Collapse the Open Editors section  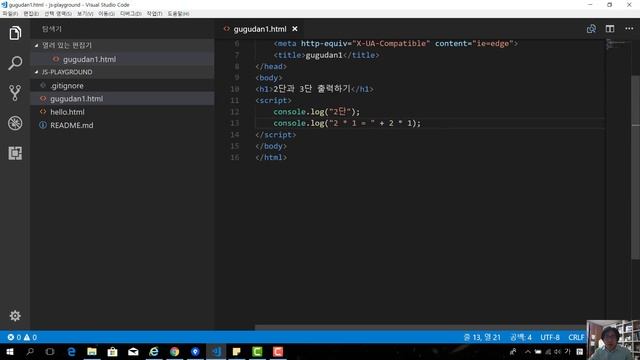point(122,45)
